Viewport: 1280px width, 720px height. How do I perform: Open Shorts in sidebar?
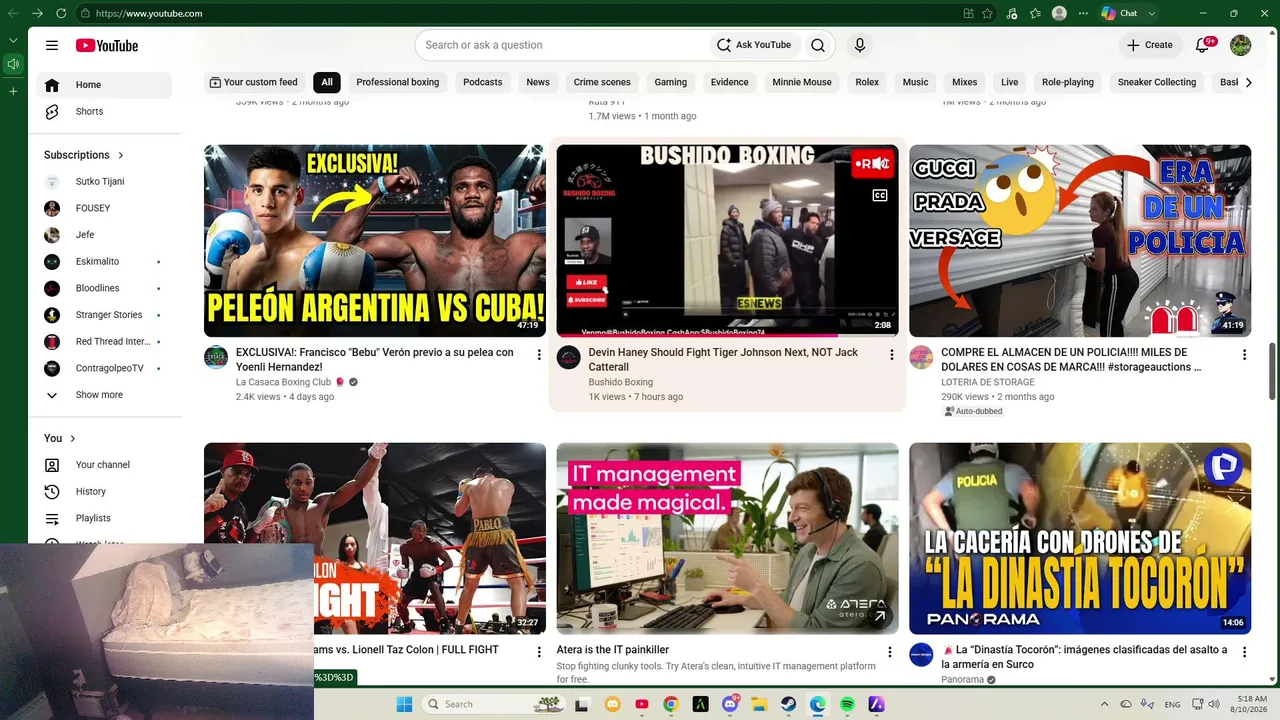(x=104, y=112)
